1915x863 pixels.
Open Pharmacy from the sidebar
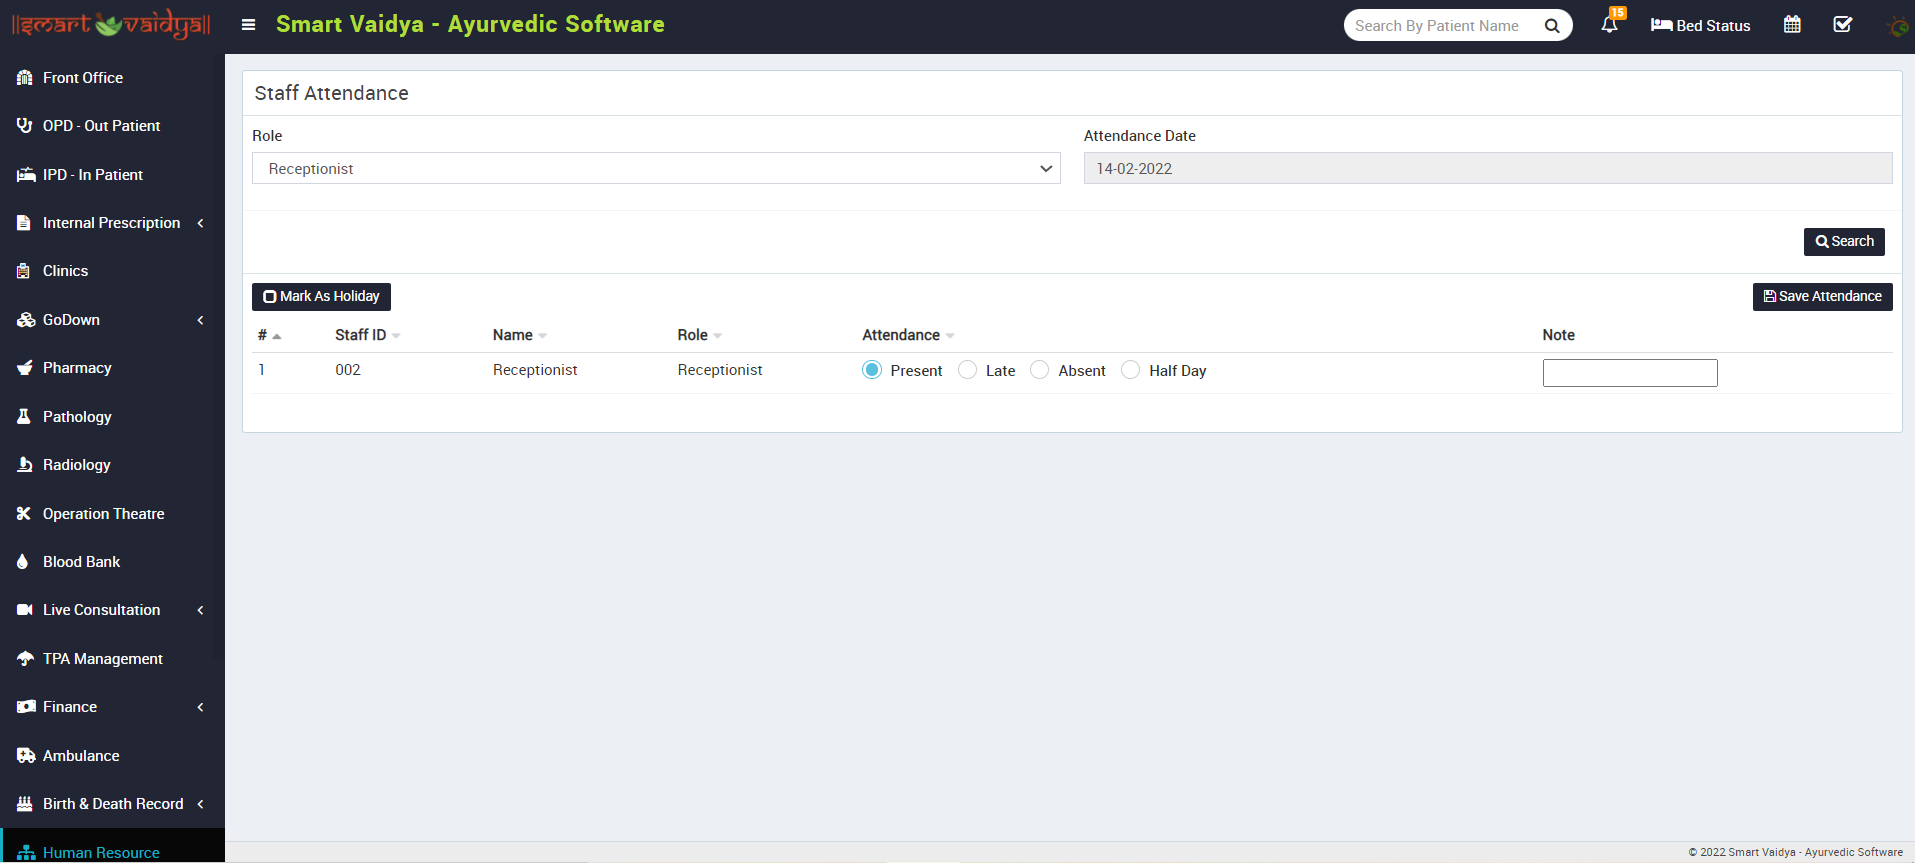pyautogui.click(x=77, y=368)
